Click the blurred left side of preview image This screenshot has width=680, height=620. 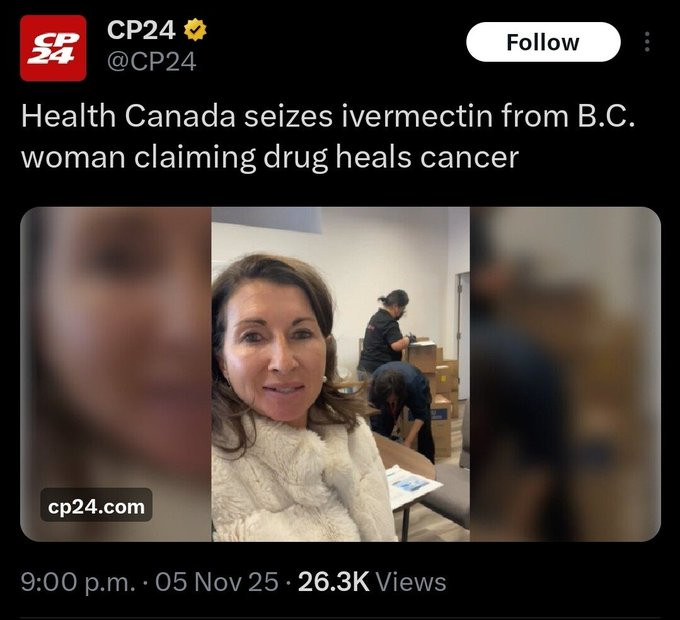[x=116, y=374]
